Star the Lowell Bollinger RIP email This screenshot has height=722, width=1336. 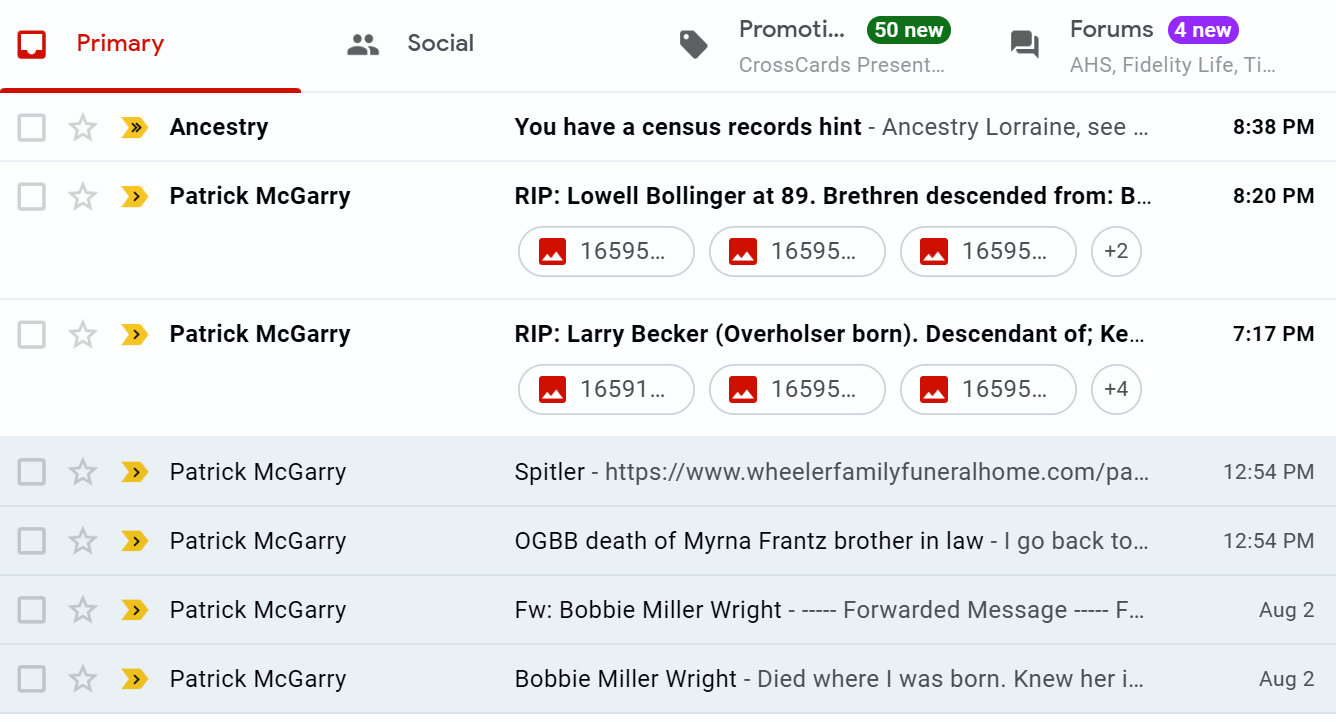82,197
